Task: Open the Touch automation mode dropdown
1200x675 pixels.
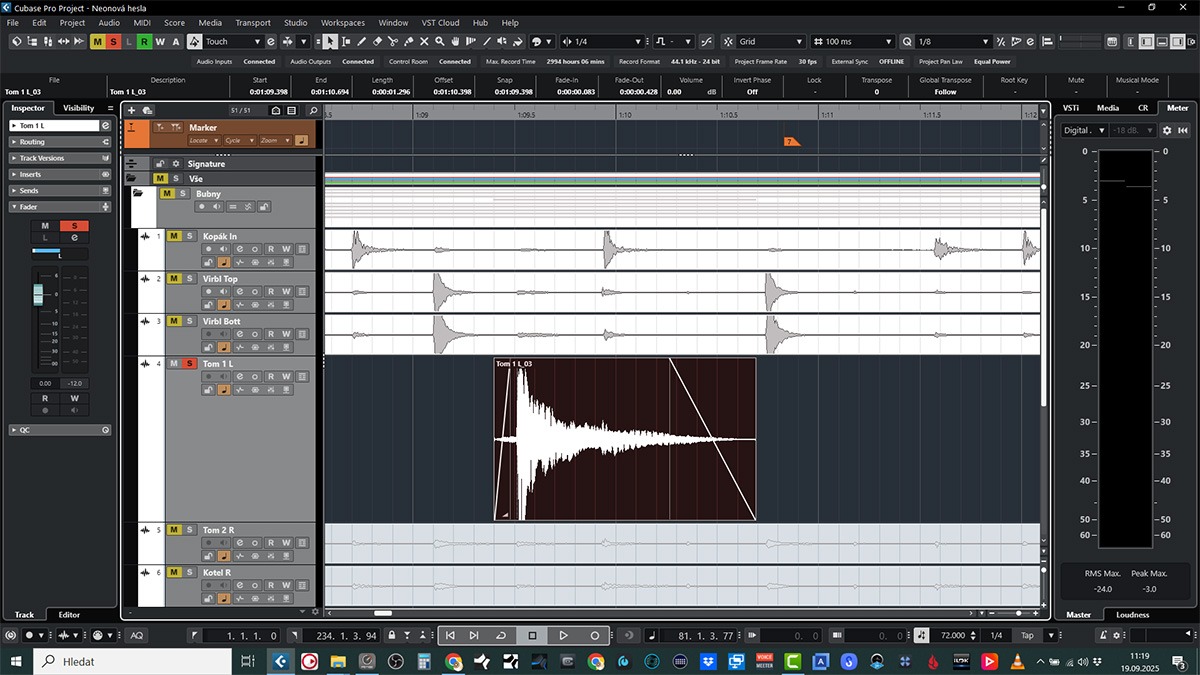Action: tap(256, 41)
